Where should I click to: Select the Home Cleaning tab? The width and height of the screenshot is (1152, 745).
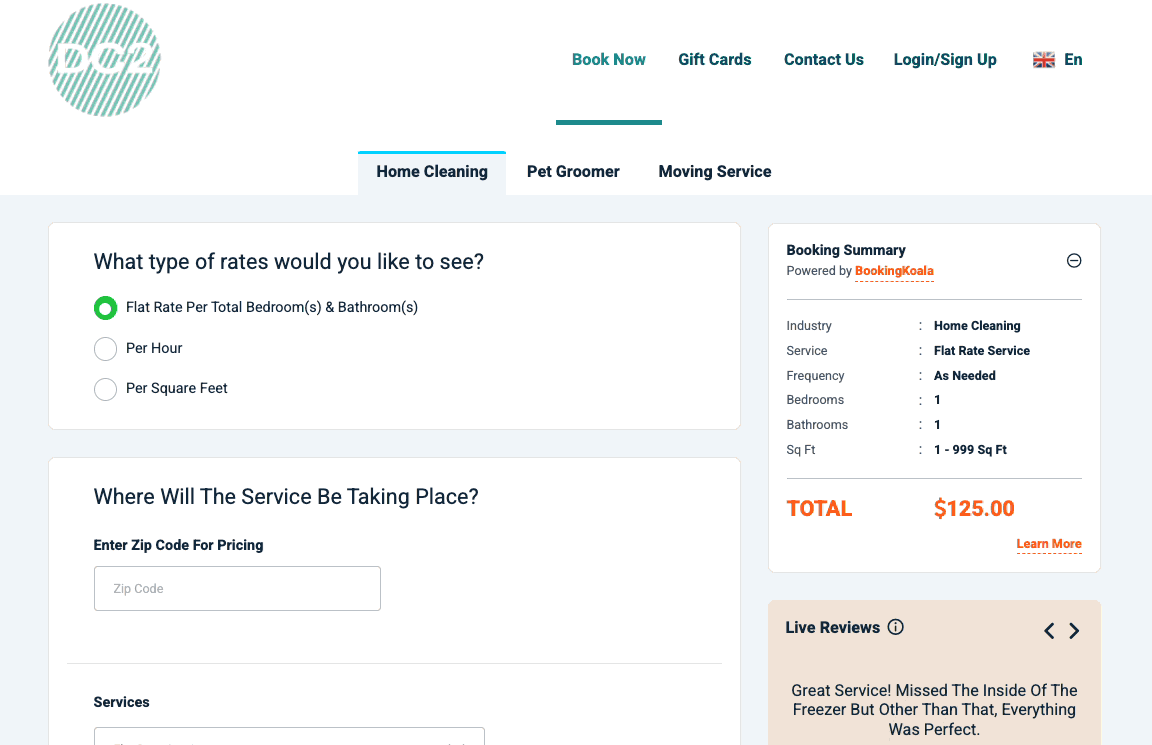pos(432,172)
